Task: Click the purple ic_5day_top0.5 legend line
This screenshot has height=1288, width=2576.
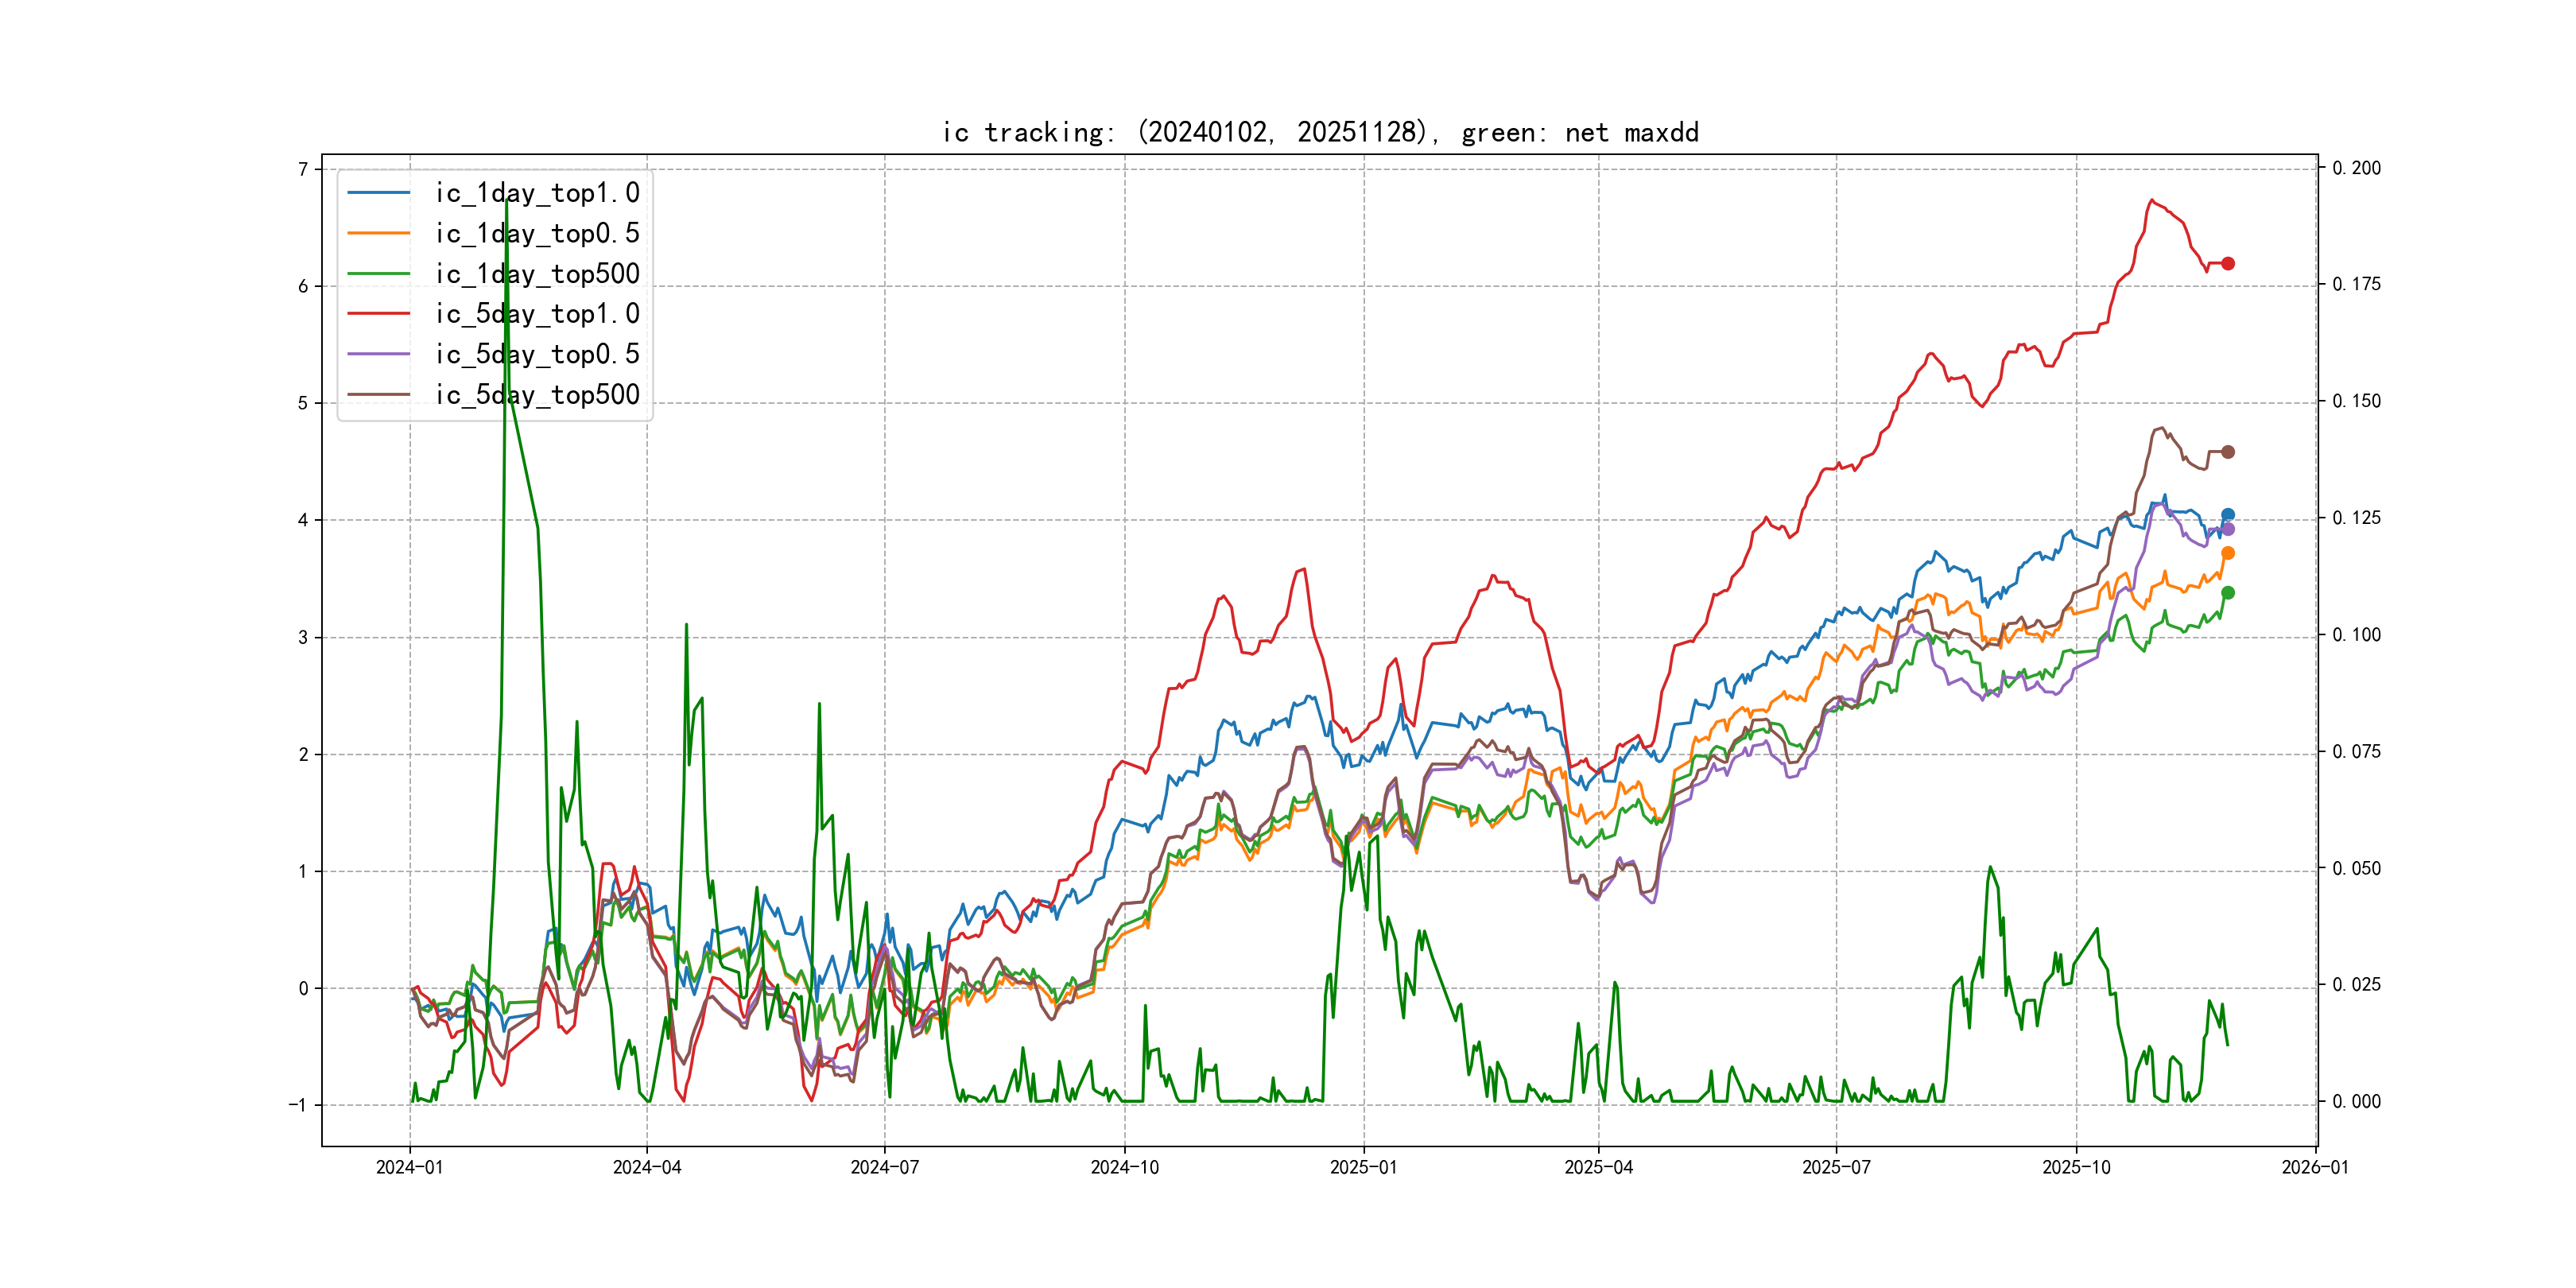Action: (379, 354)
